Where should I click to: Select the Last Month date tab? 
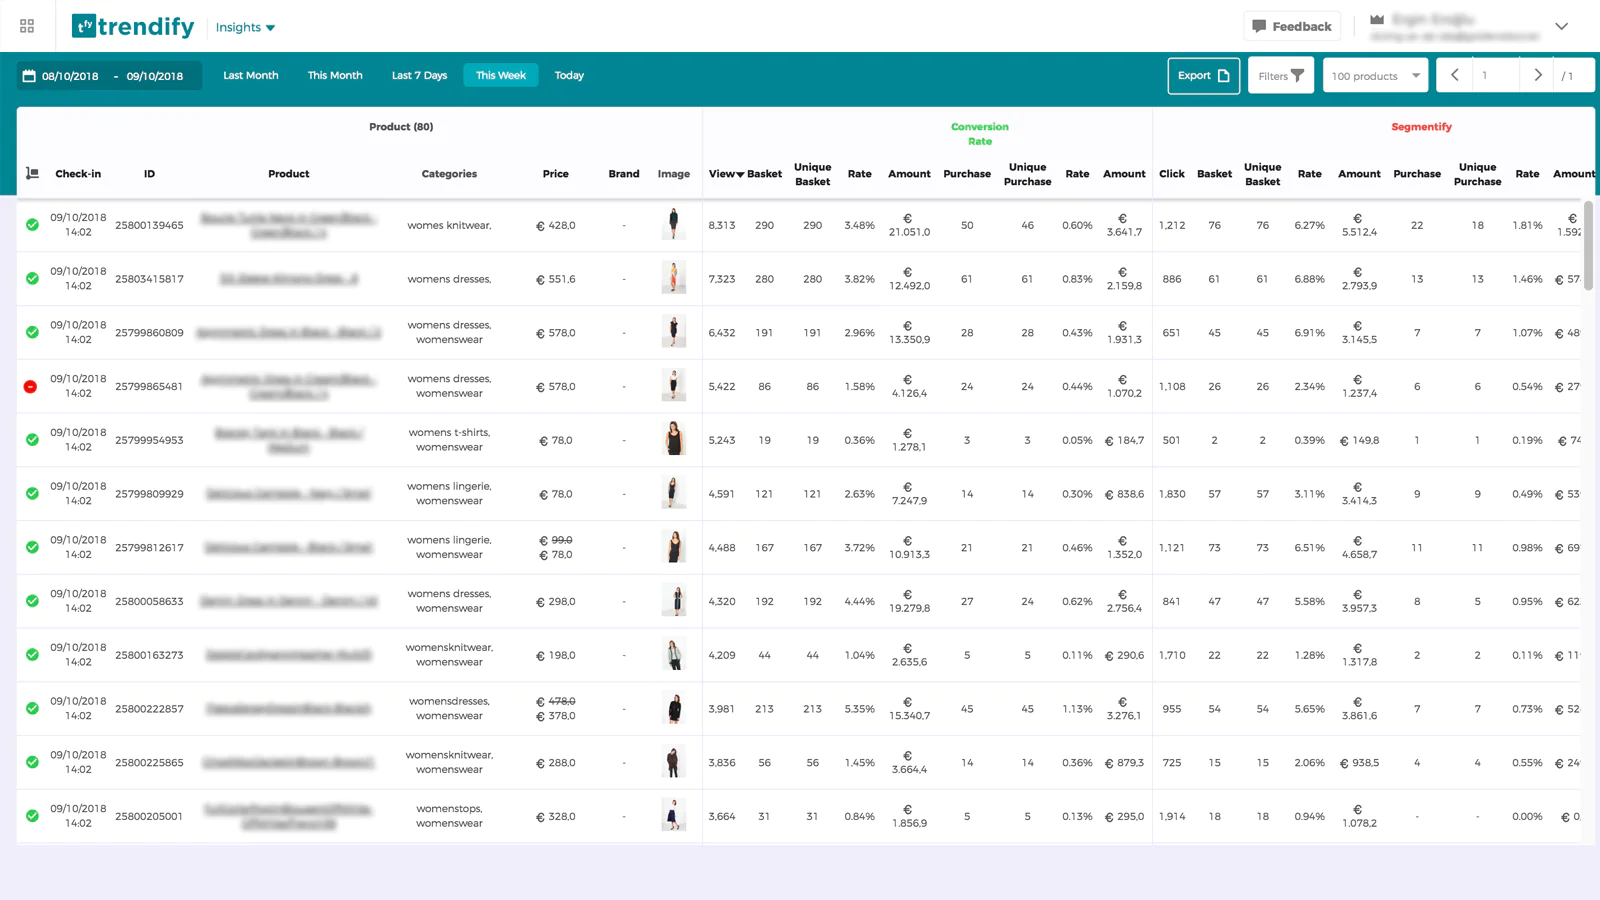(x=250, y=76)
